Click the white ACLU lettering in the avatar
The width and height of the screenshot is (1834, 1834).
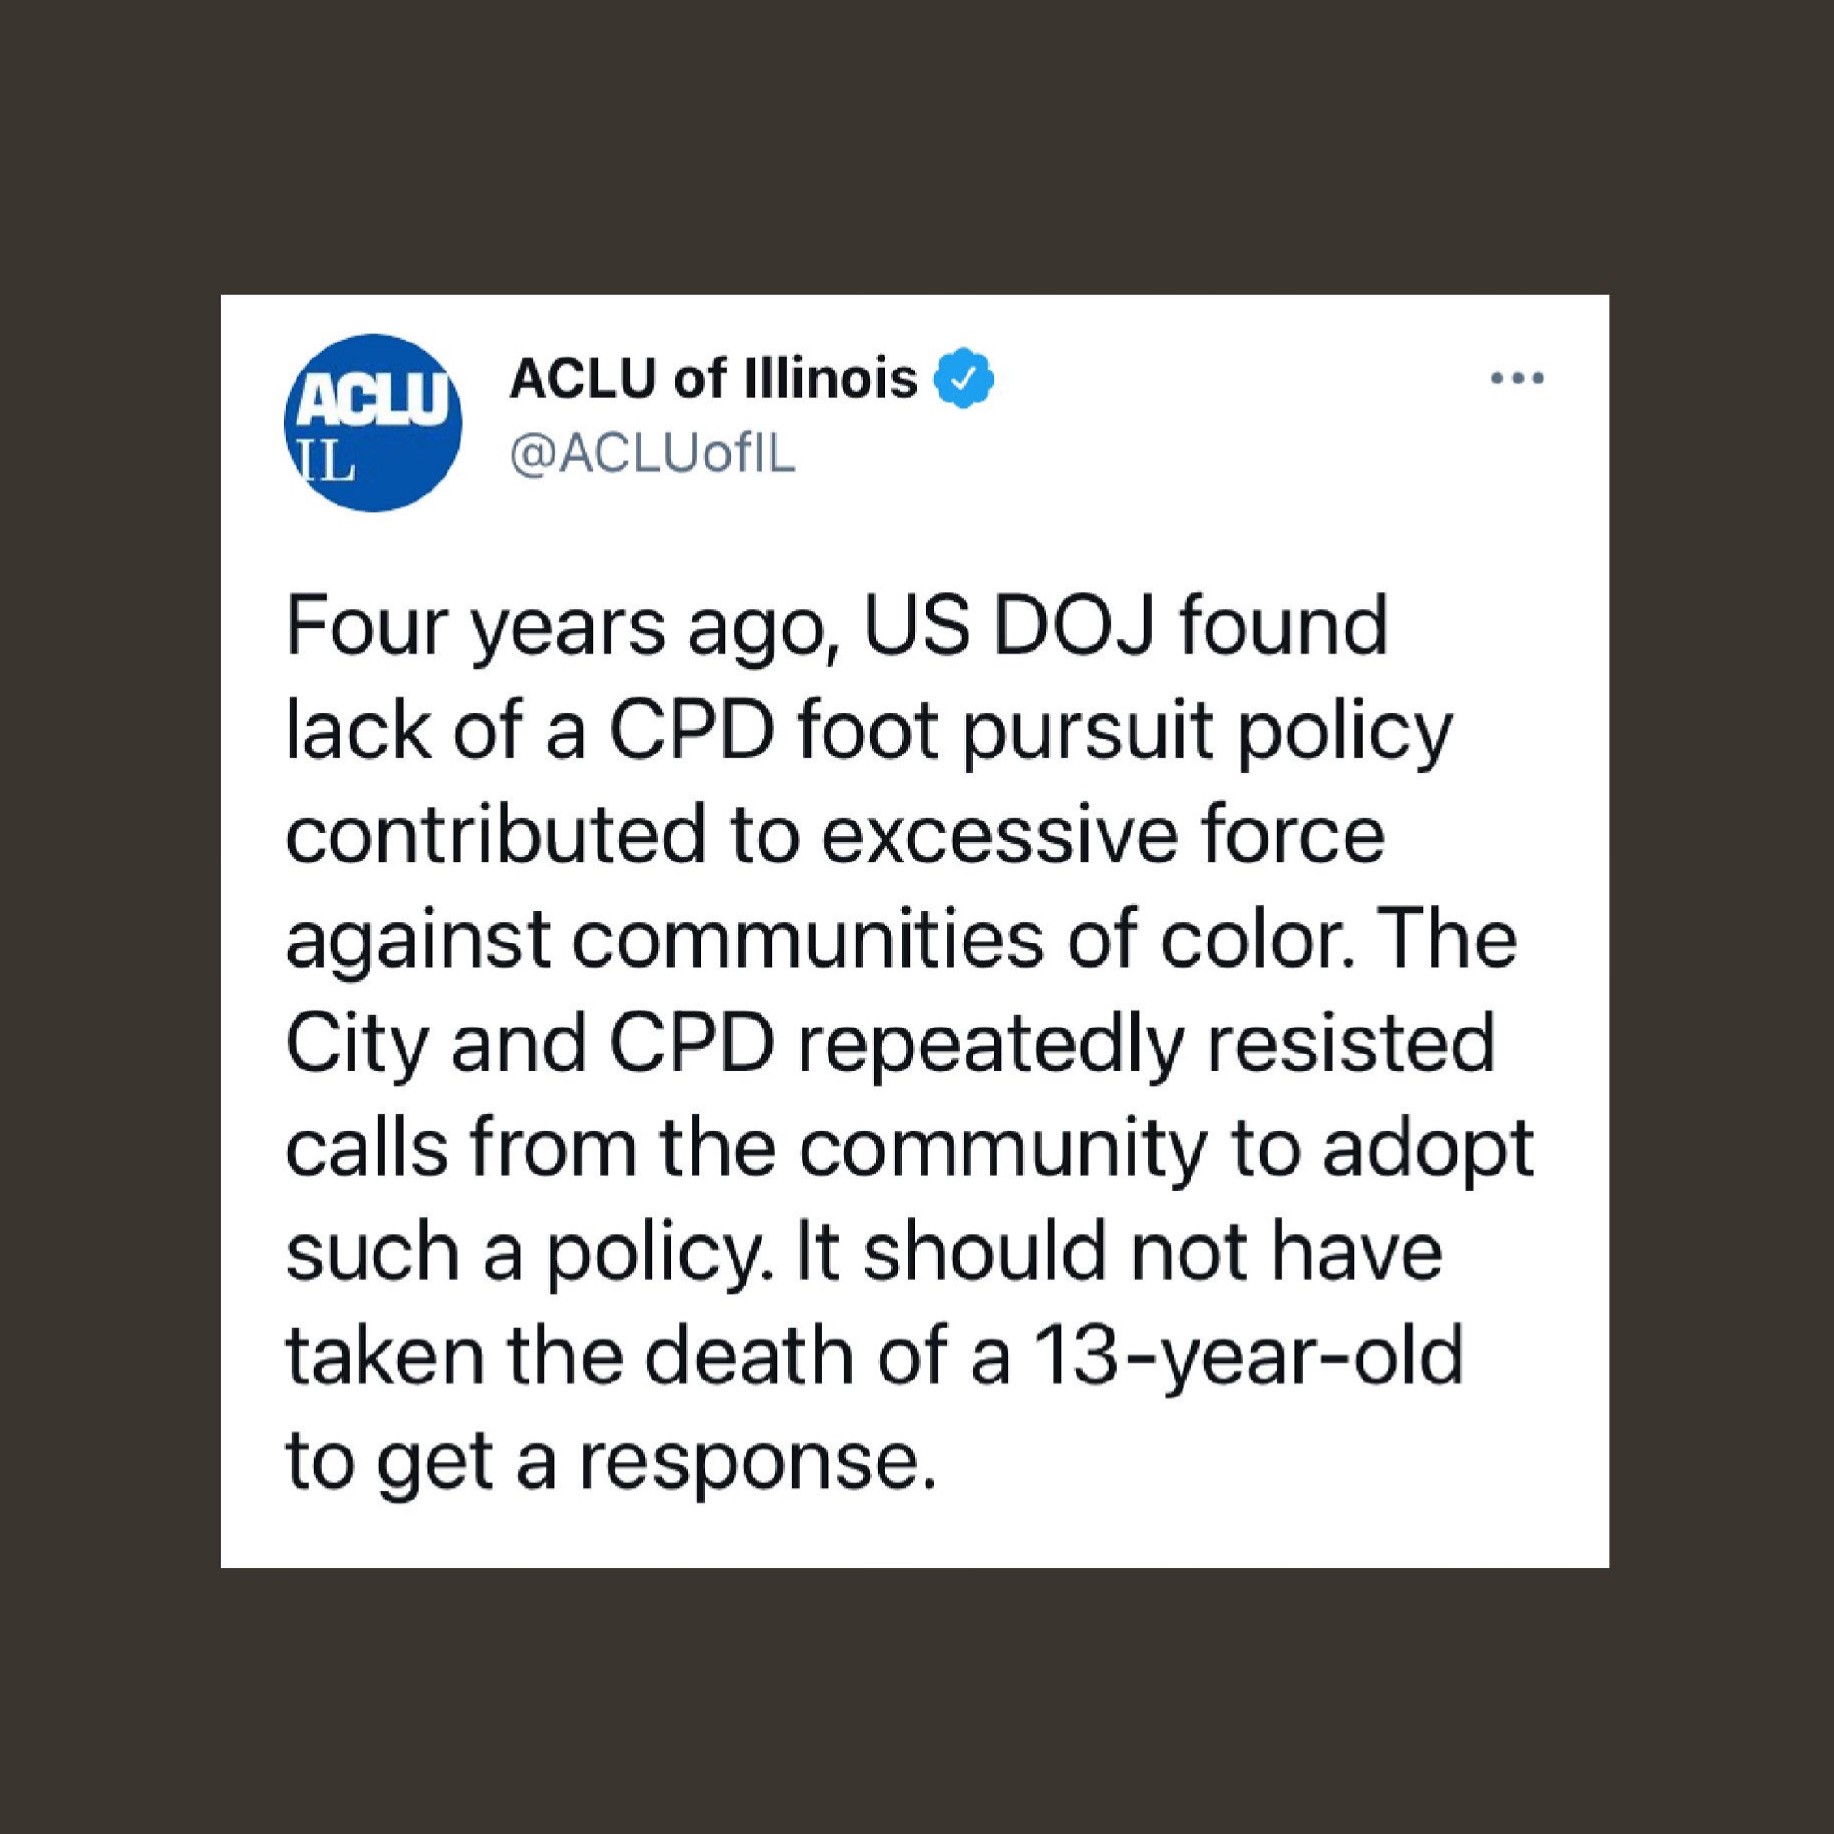(x=373, y=398)
